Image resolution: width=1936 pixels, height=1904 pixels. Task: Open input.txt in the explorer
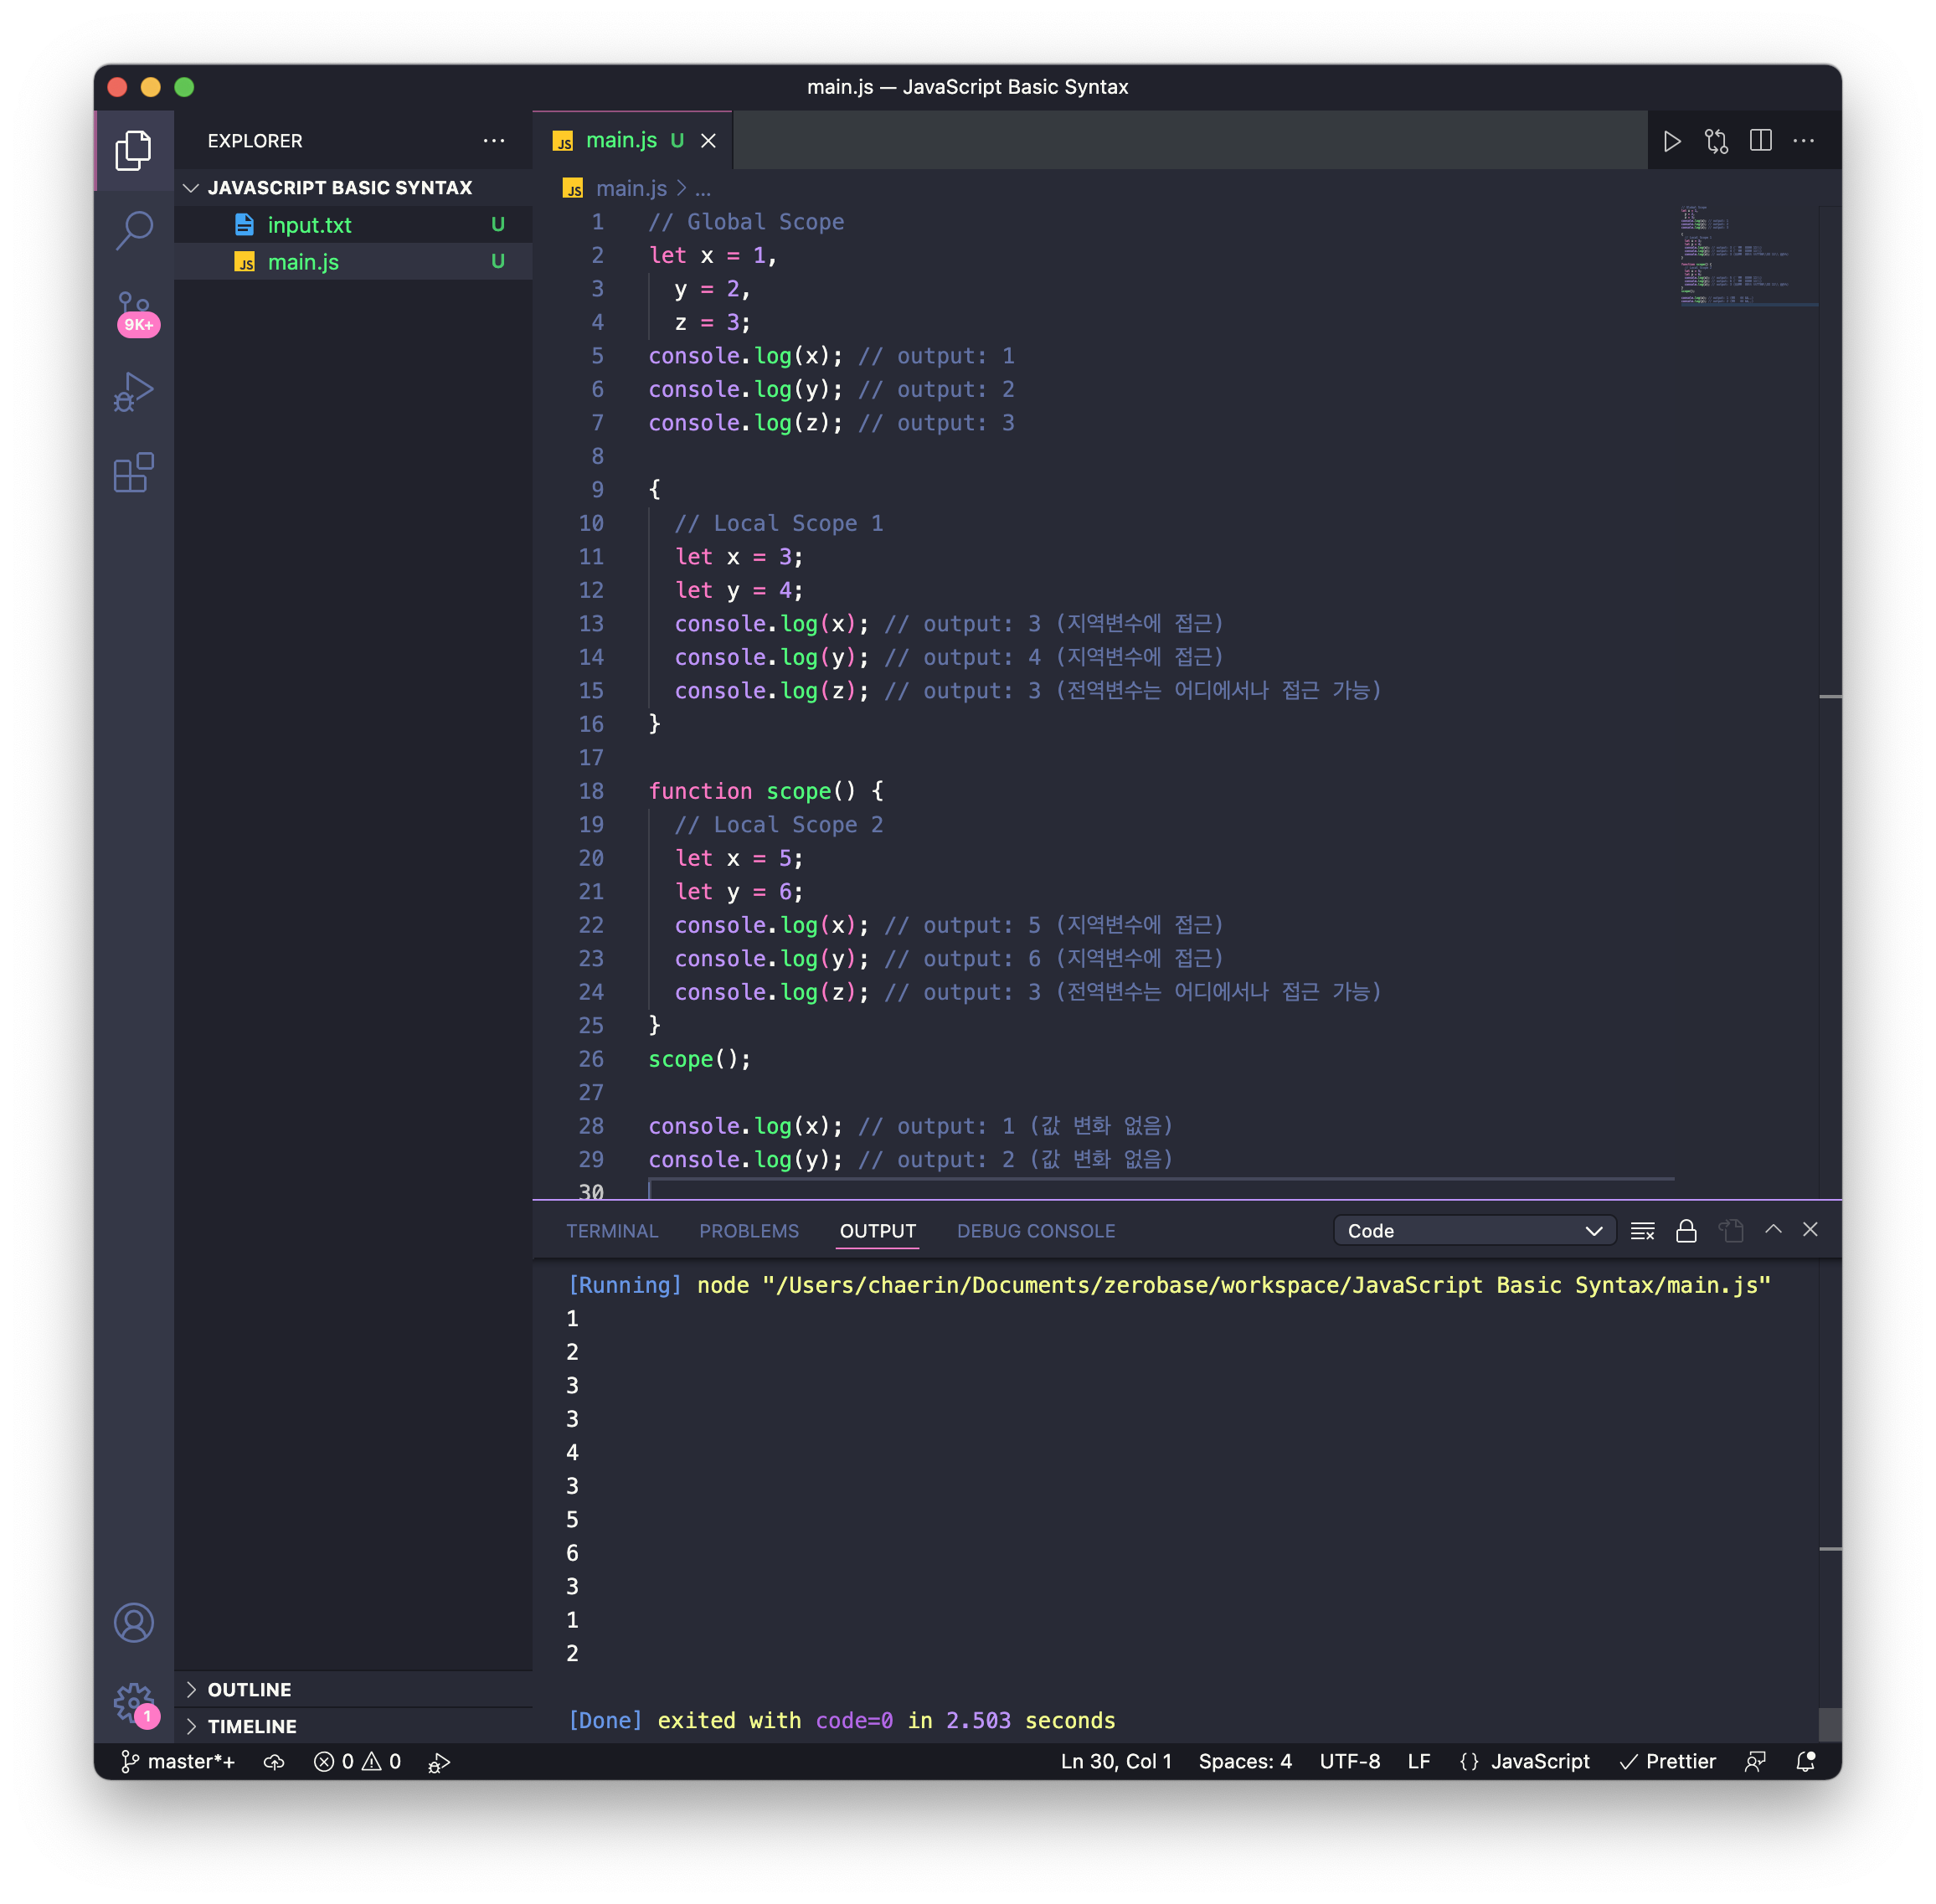point(309,225)
